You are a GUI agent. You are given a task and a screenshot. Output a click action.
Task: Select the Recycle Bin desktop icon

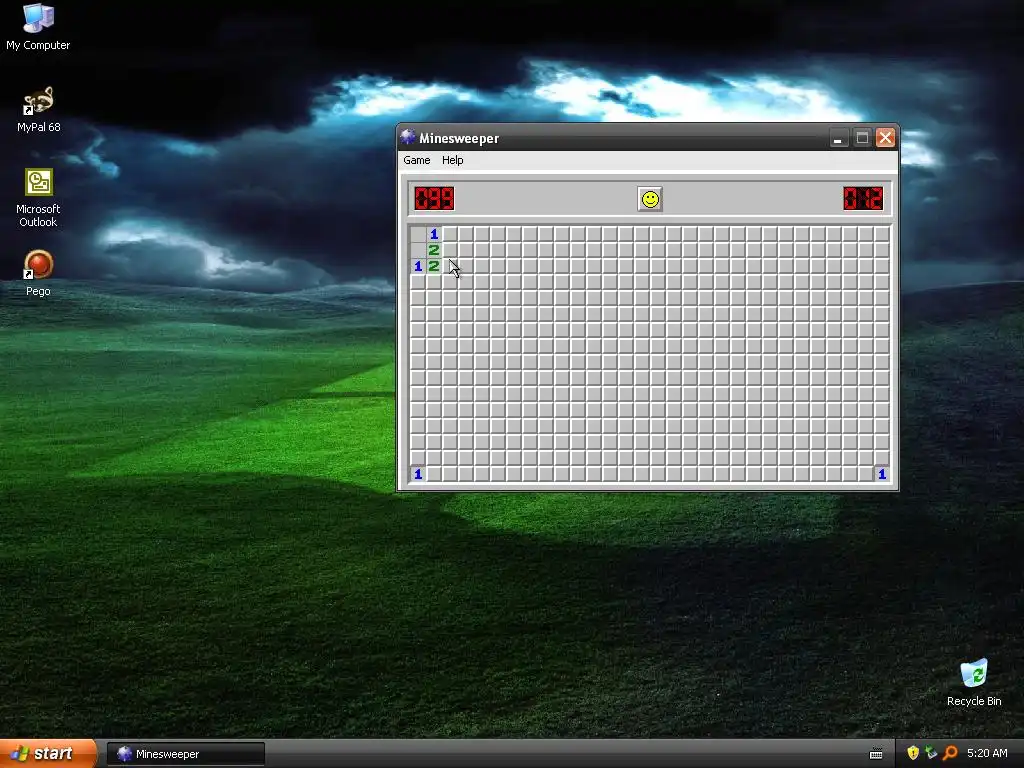974,683
